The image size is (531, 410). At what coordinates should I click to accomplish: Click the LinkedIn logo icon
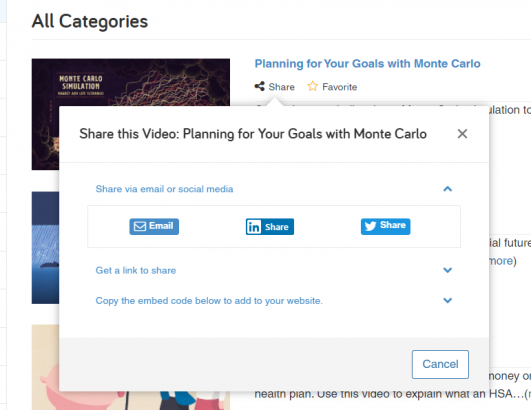(254, 227)
